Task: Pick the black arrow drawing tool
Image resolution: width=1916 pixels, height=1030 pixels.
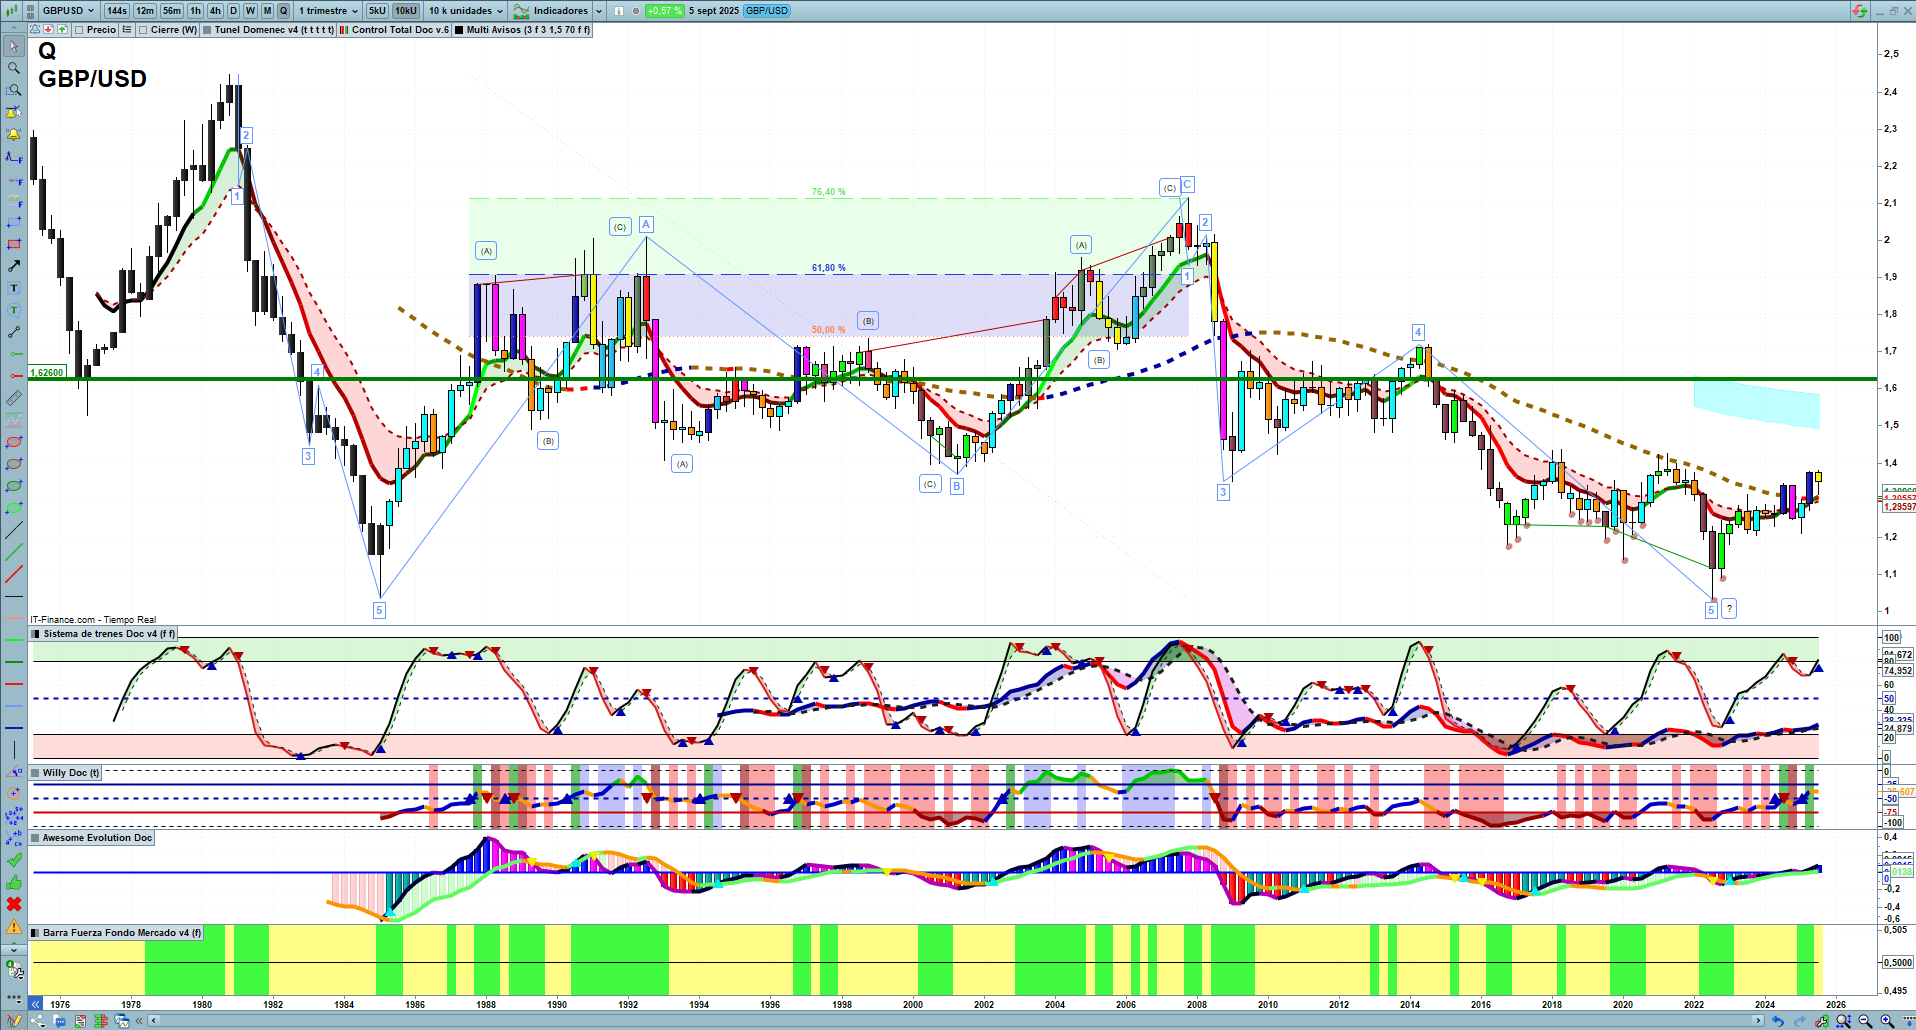Action: pos(14,266)
